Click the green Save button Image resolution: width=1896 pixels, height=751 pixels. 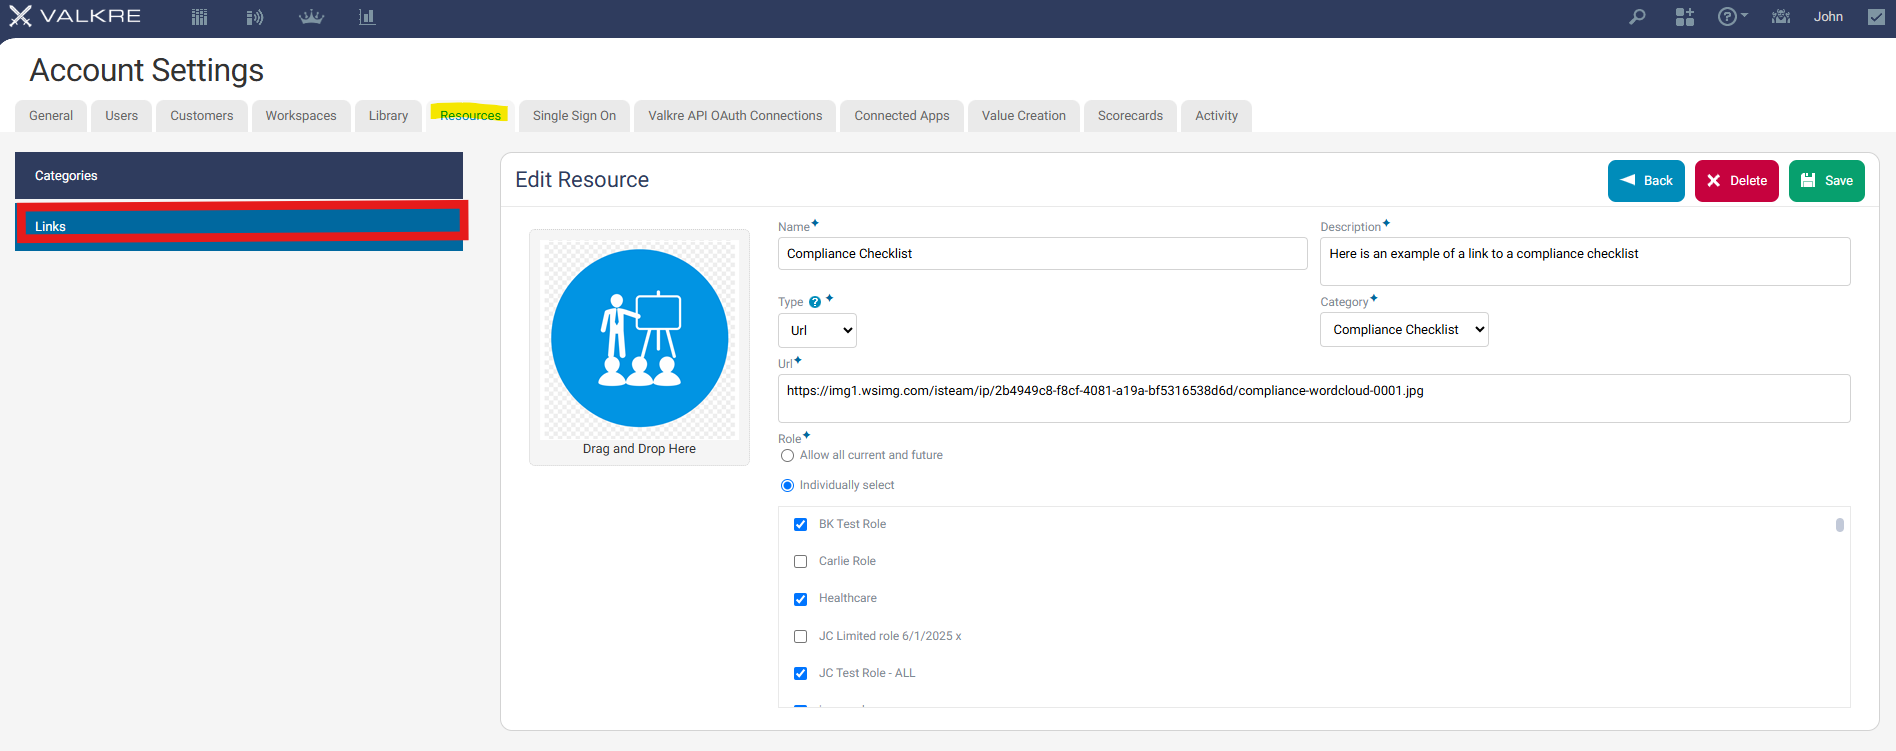pyautogui.click(x=1827, y=181)
